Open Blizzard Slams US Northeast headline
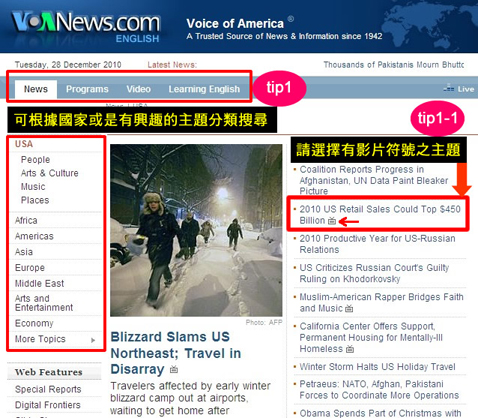The height and width of the screenshot is (418, 478). coord(176,353)
